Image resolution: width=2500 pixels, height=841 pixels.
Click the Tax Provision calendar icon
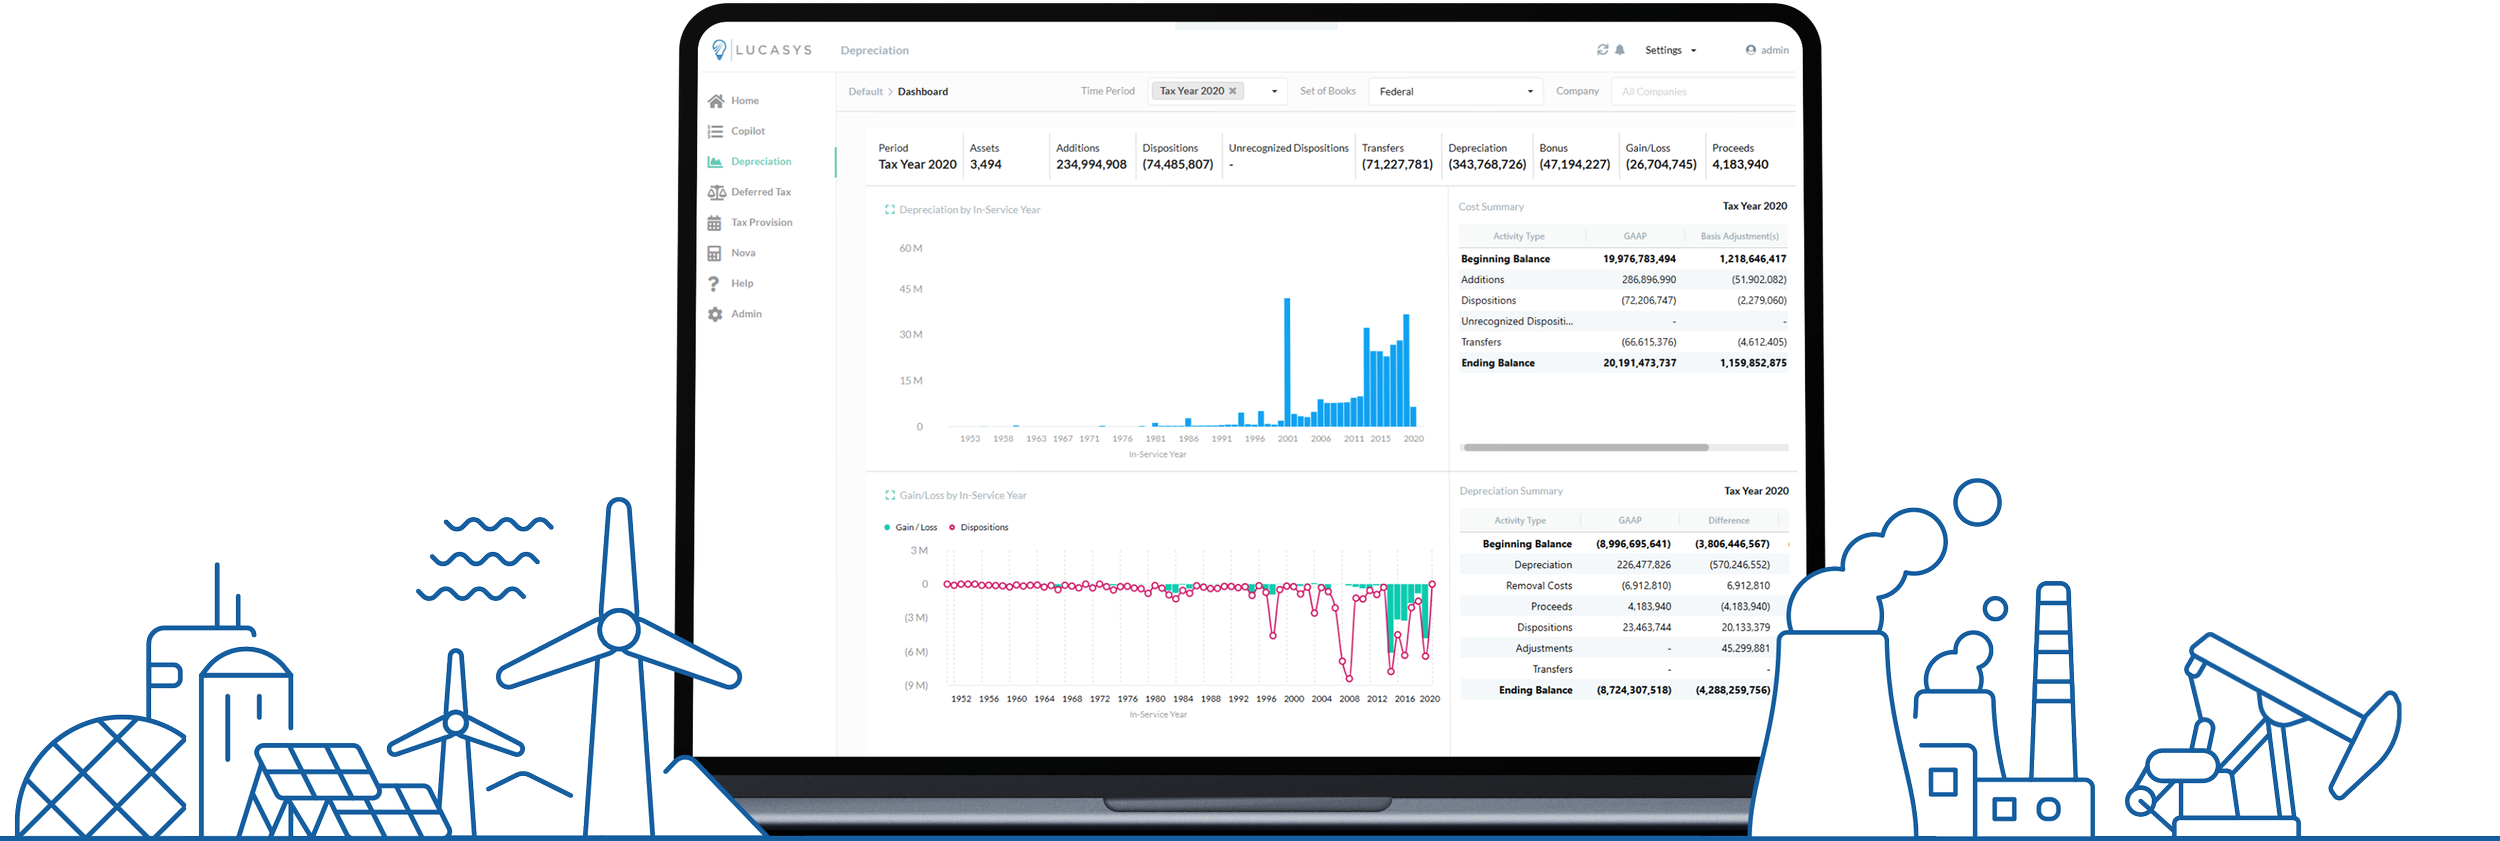[x=714, y=223]
